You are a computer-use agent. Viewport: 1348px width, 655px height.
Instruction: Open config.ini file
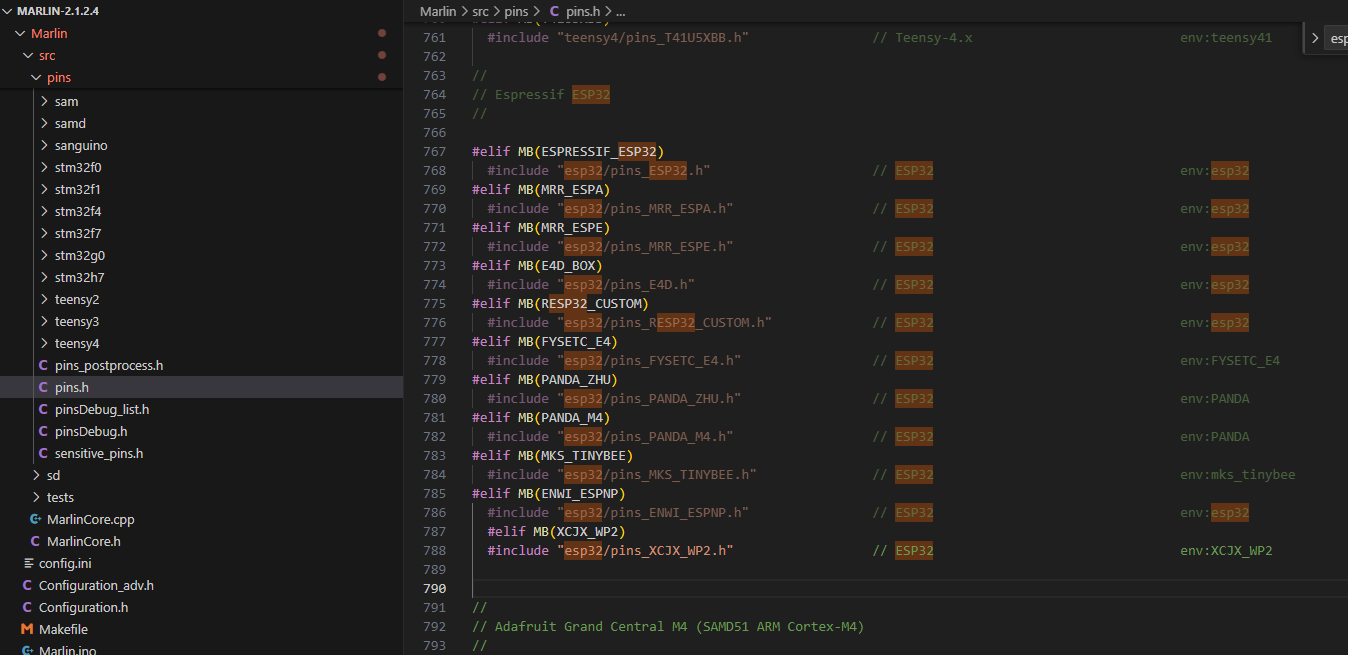[65, 563]
